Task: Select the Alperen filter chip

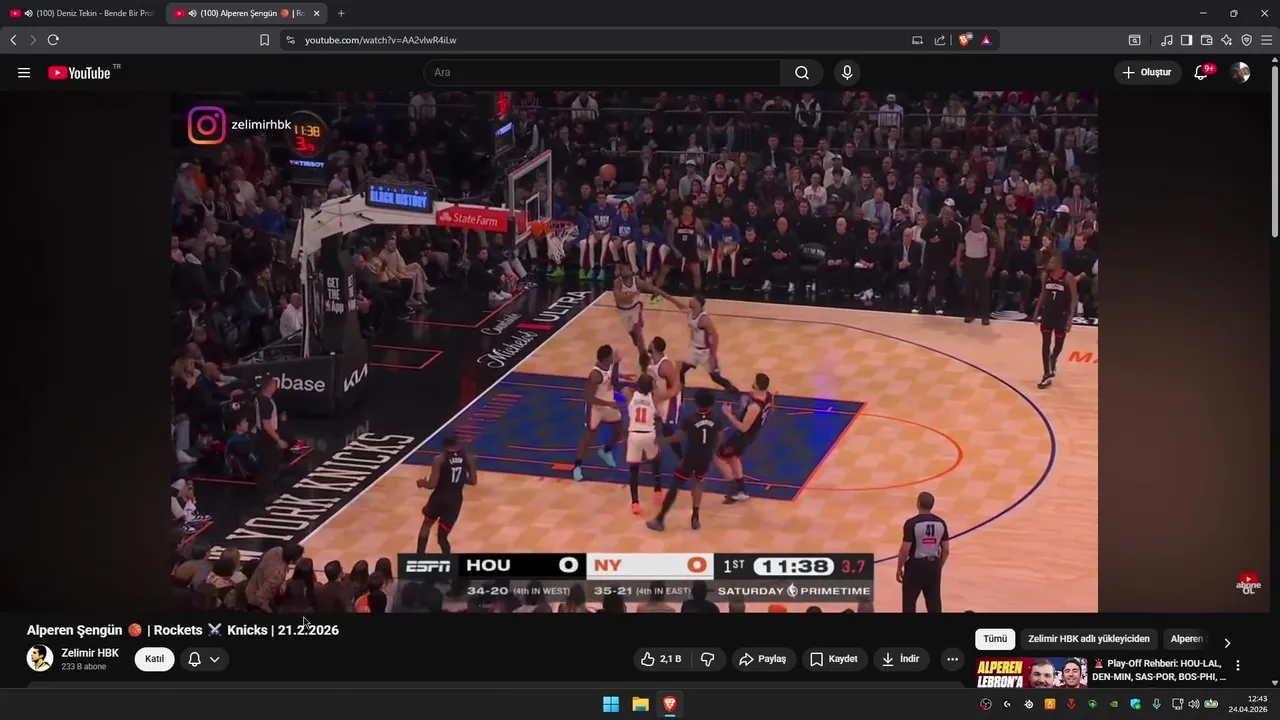Action: (x=1186, y=639)
